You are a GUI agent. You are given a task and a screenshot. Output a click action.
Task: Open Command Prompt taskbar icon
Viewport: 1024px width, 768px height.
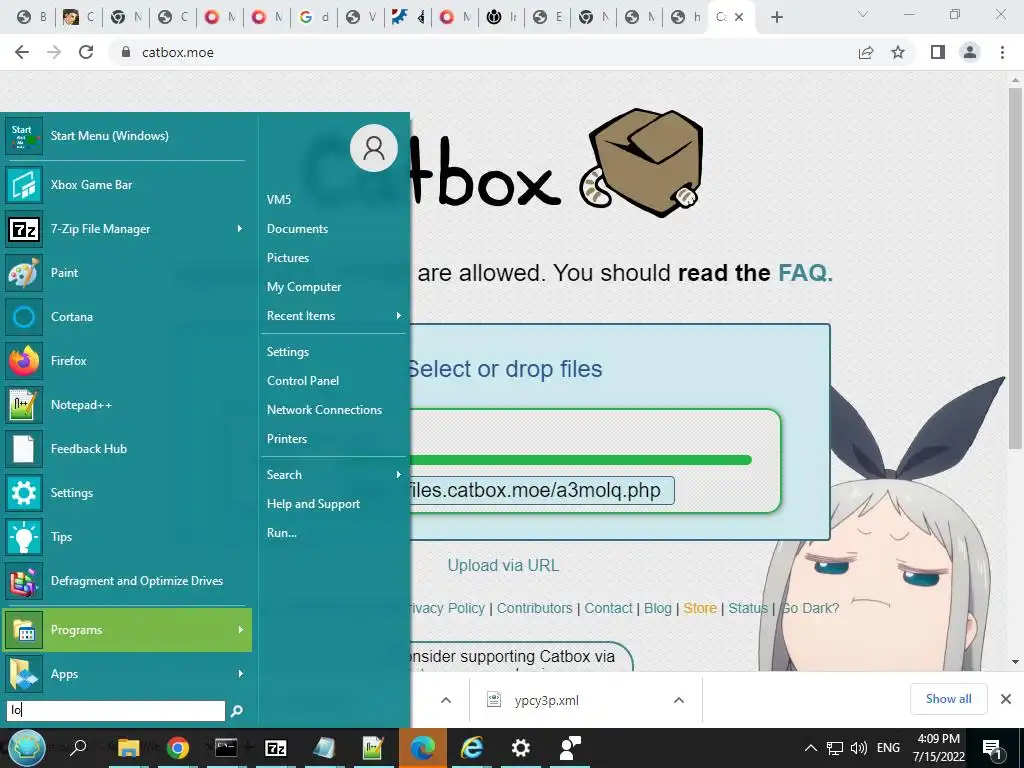pyautogui.click(x=226, y=748)
